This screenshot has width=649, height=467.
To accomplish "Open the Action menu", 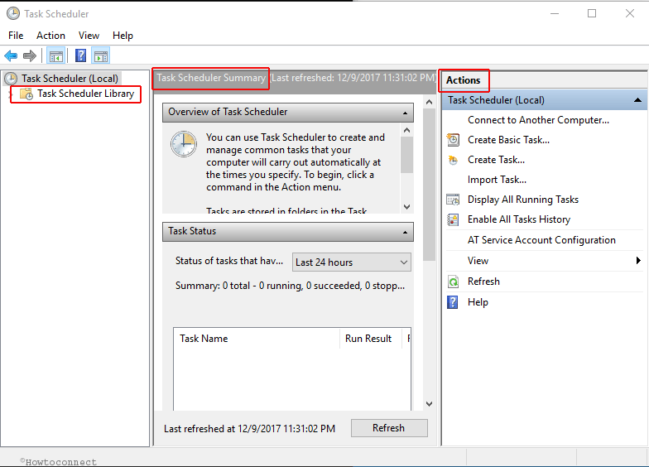I will 50,36.
